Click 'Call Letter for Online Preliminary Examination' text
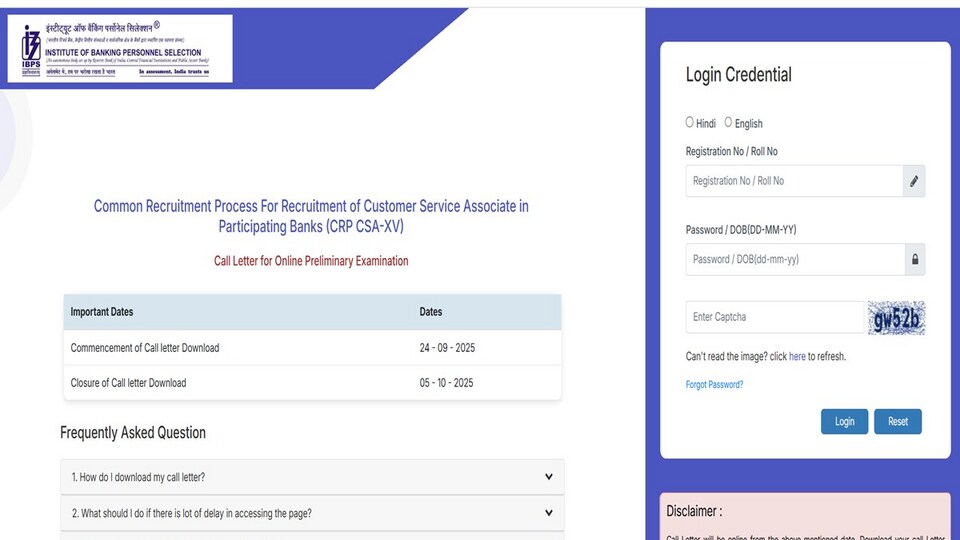The width and height of the screenshot is (960, 540). click(x=311, y=261)
